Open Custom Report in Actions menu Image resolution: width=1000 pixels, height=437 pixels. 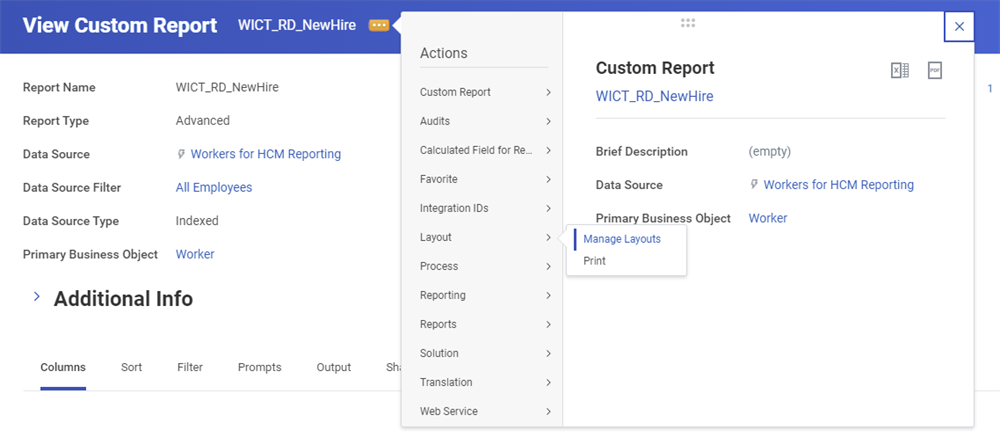point(455,93)
